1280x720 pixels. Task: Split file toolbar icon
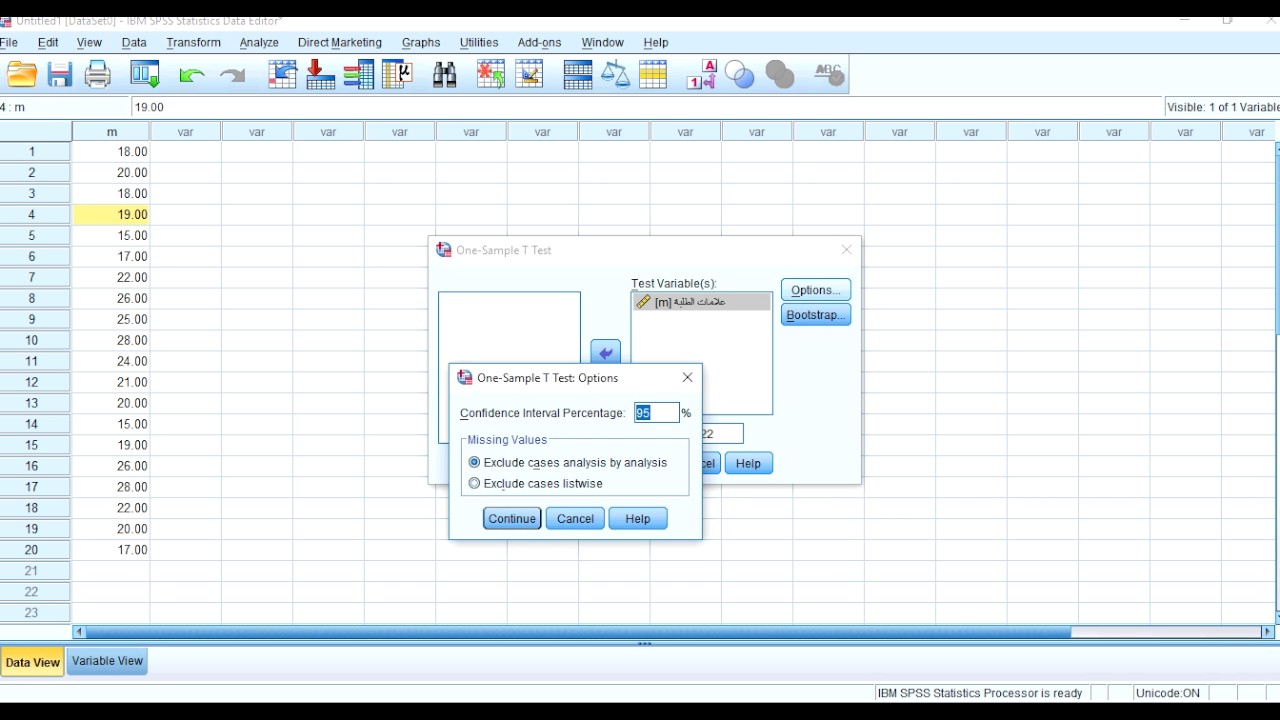578,75
